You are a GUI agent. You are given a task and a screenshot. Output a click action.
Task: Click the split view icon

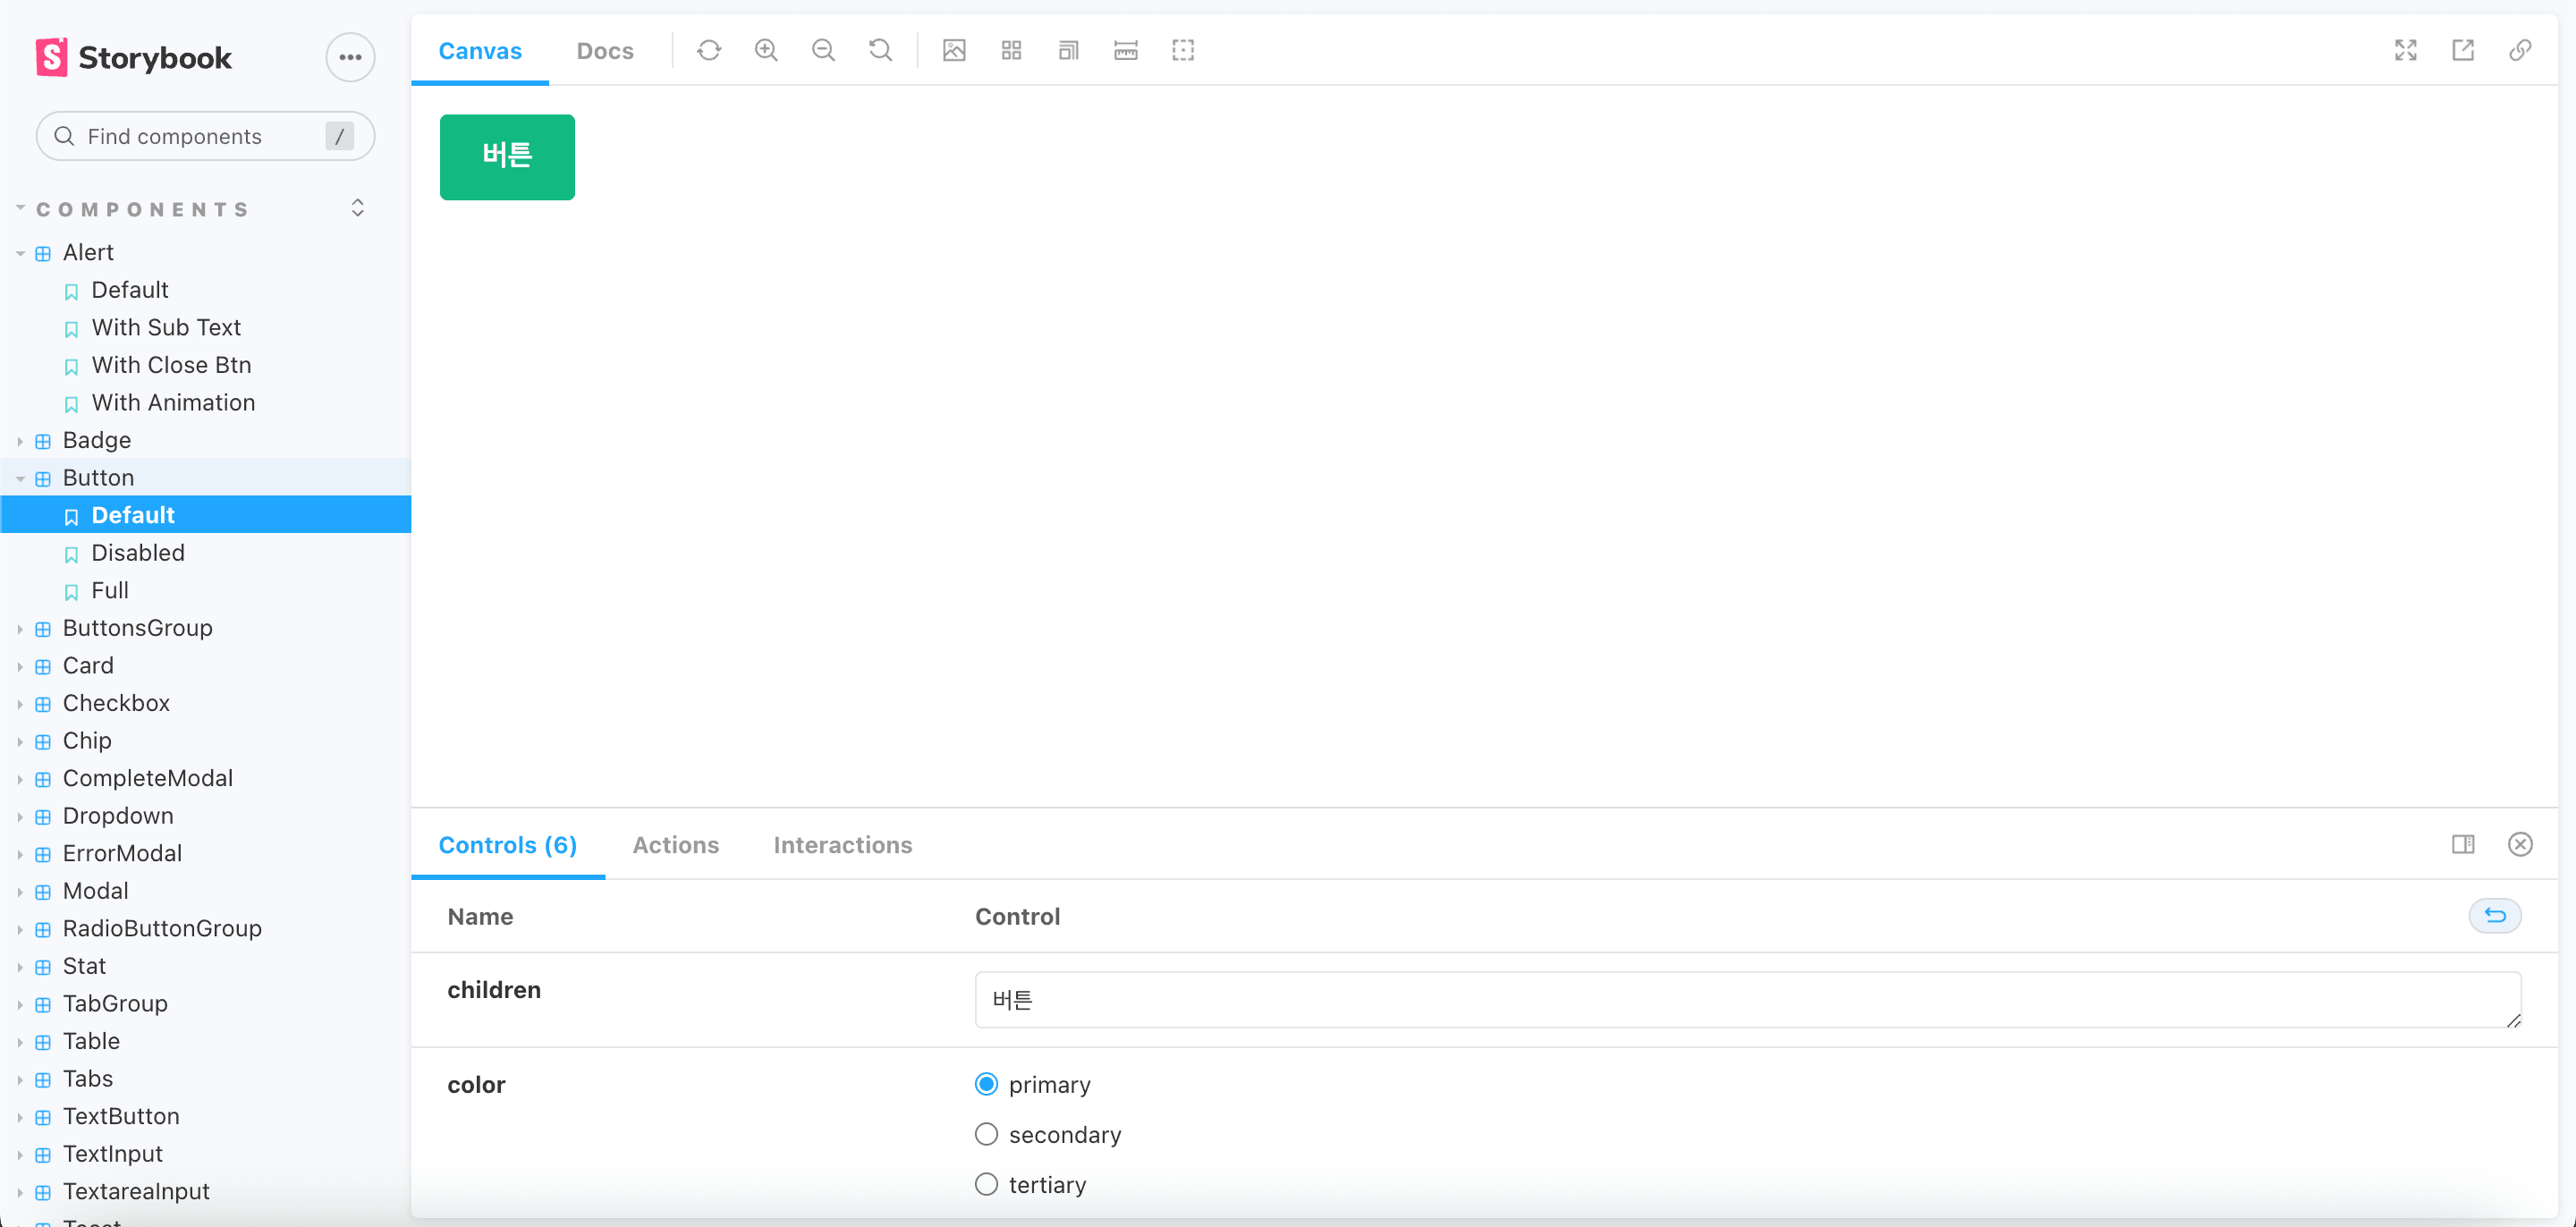pyautogui.click(x=2464, y=844)
